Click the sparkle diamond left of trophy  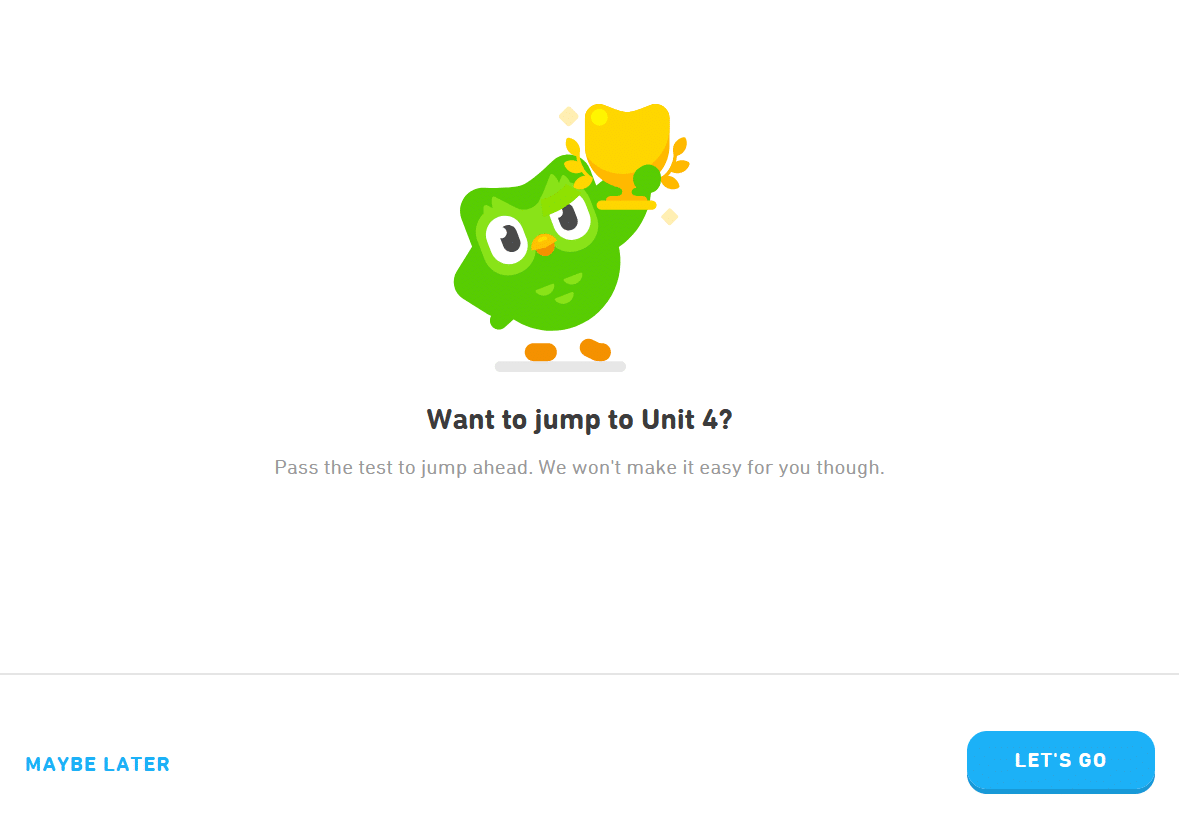[569, 117]
